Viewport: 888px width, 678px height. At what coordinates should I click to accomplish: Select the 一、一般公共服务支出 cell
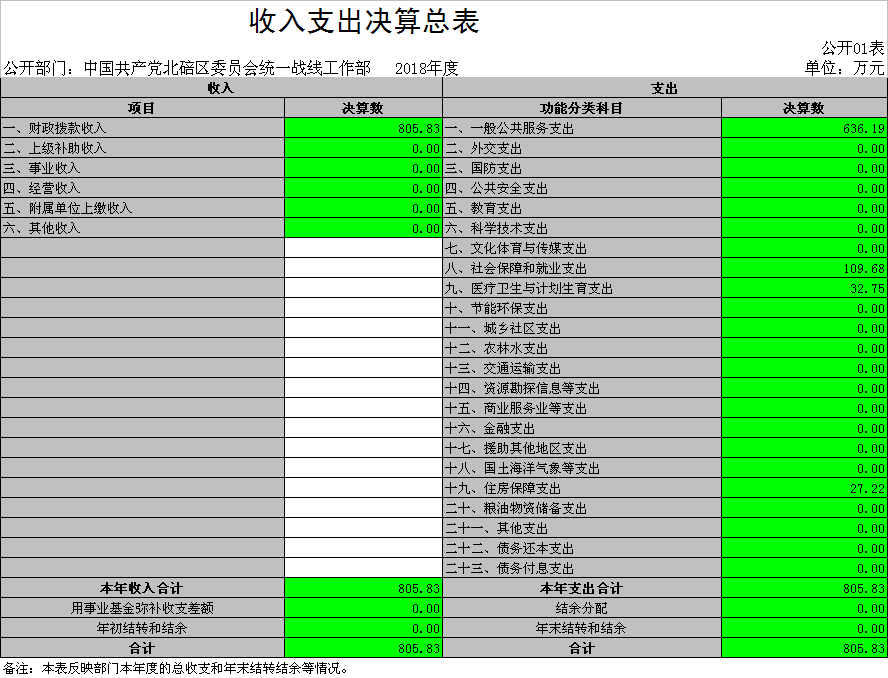(582, 128)
